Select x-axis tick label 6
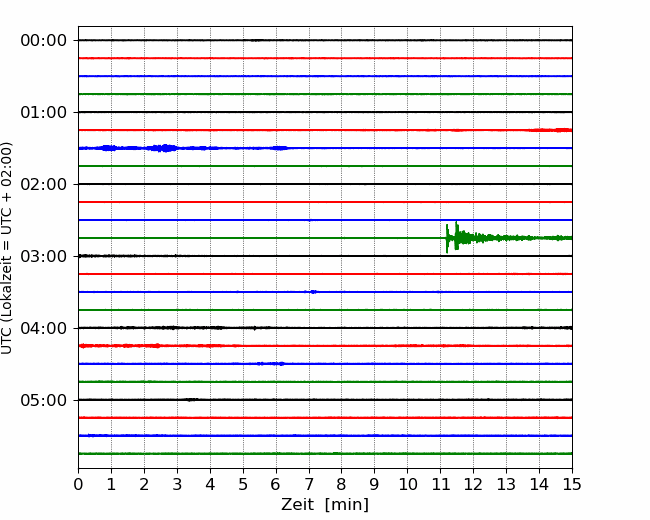The height and width of the screenshot is (520, 650). pos(276,484)
